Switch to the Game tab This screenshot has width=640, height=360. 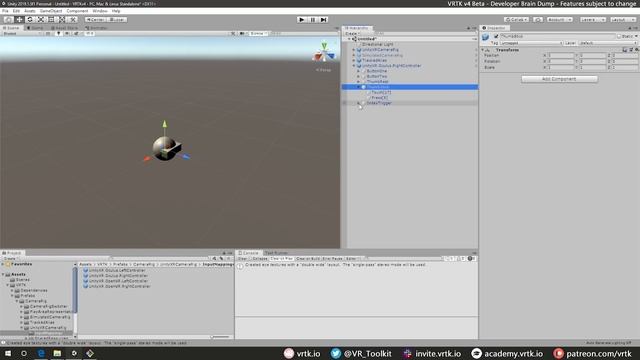click(36, 28)
